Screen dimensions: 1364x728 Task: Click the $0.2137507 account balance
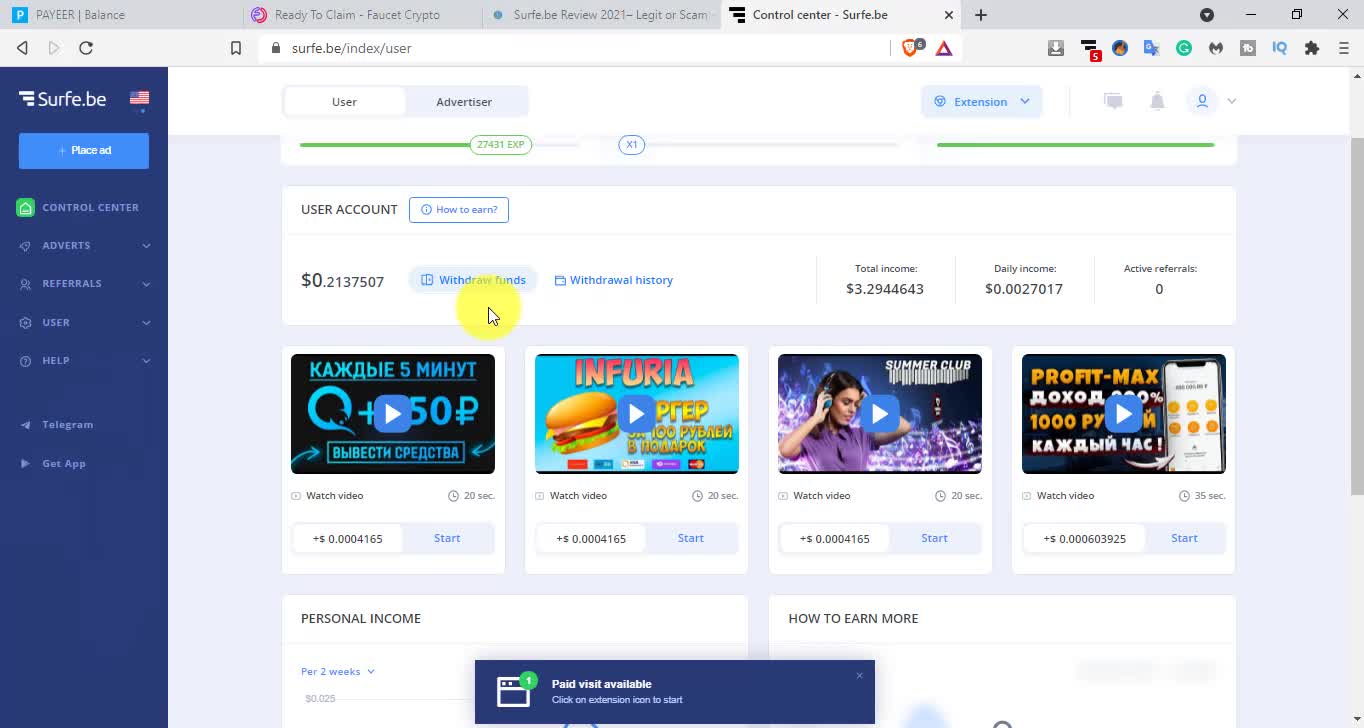coord(342,281)
